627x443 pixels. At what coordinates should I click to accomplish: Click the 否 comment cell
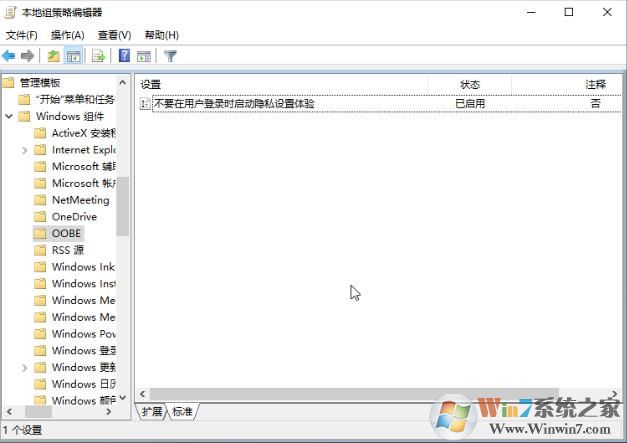[x=595, y=104]
